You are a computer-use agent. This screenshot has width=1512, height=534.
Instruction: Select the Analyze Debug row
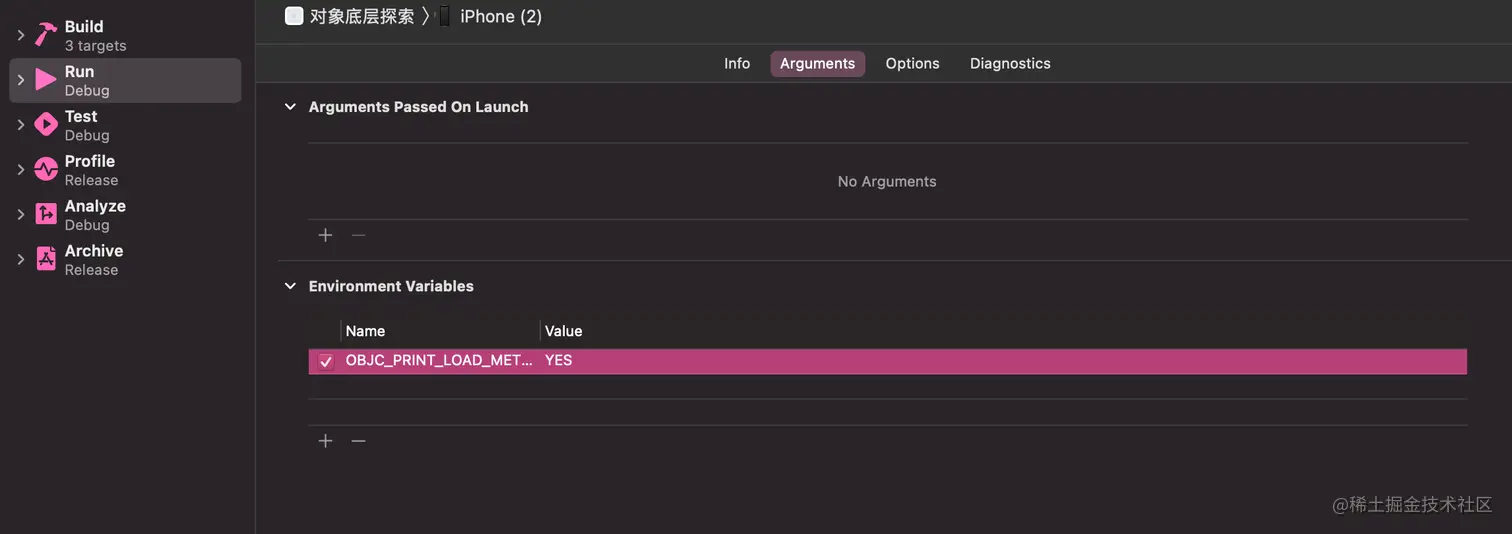(125, 214)
